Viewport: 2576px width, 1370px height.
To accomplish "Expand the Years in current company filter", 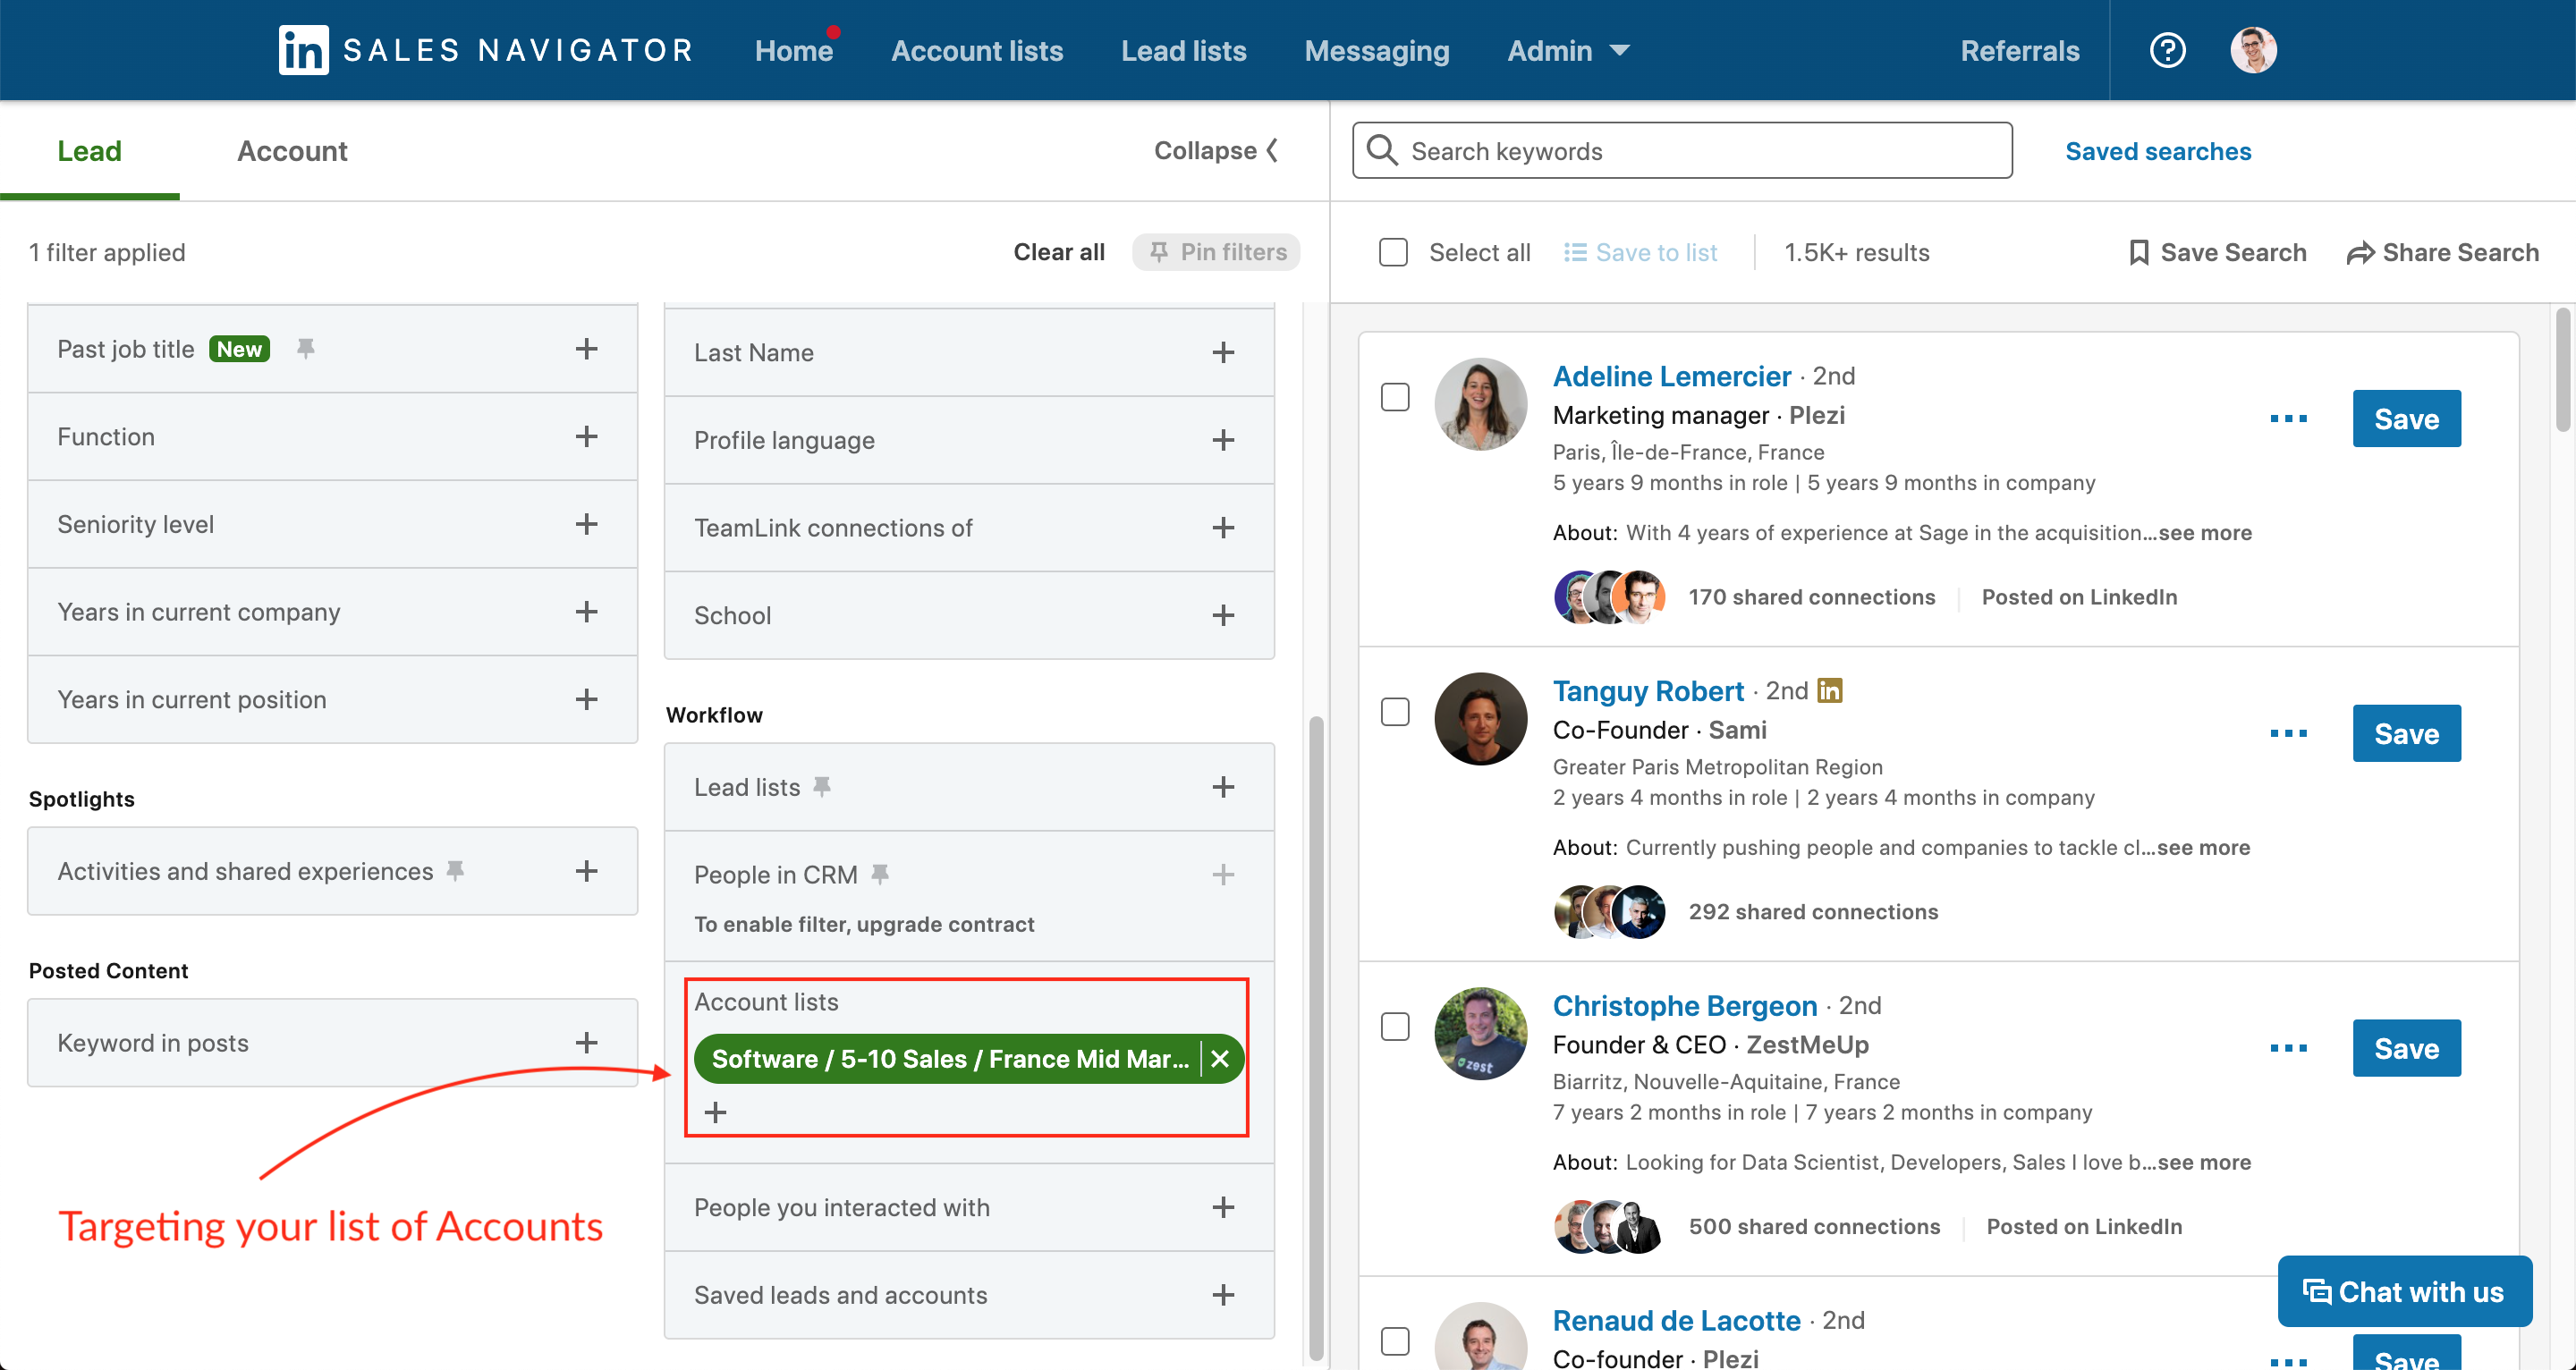I will click(588, 612).
